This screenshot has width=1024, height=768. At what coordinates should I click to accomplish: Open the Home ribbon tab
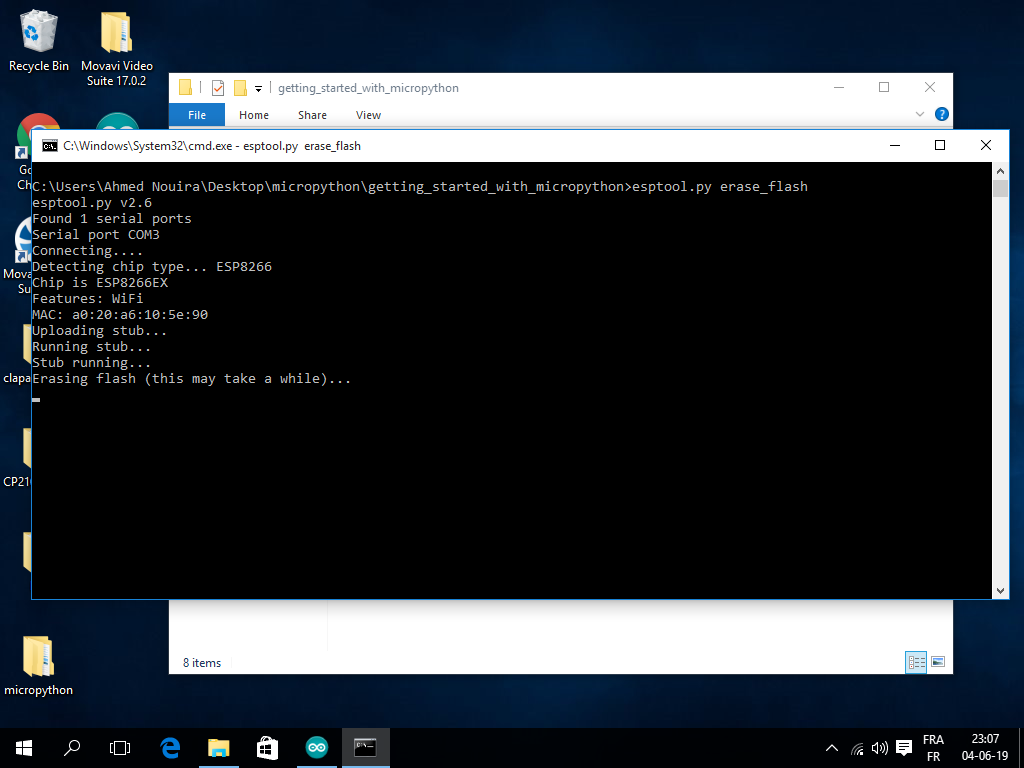[253, 115]
